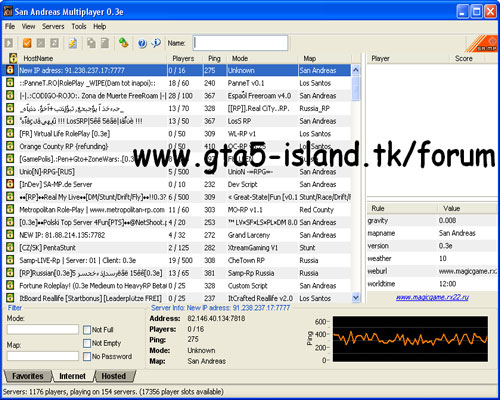The width and height of the screenshot is (500, 400).
Task: Focus the Map filter input field
Action: tap(43, 356)
